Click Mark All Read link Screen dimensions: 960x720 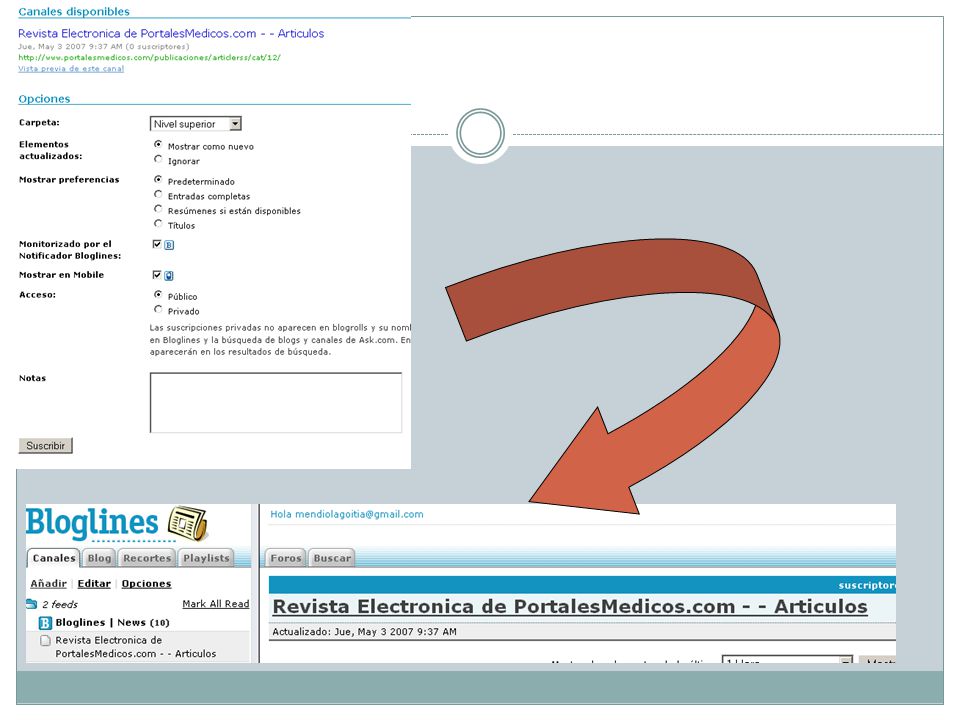(x=216, y=604)
